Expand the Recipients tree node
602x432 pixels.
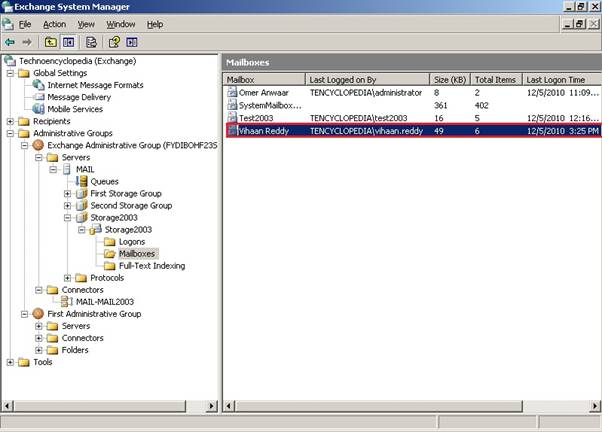(10, 121)
